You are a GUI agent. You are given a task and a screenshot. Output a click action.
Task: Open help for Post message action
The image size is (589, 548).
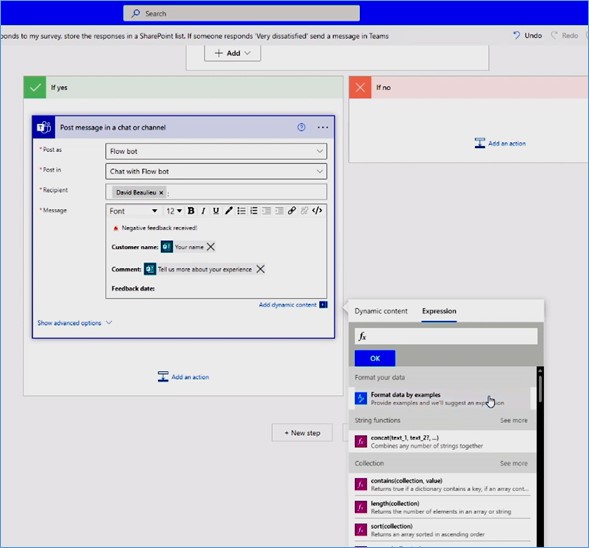[x=301, y=127]
